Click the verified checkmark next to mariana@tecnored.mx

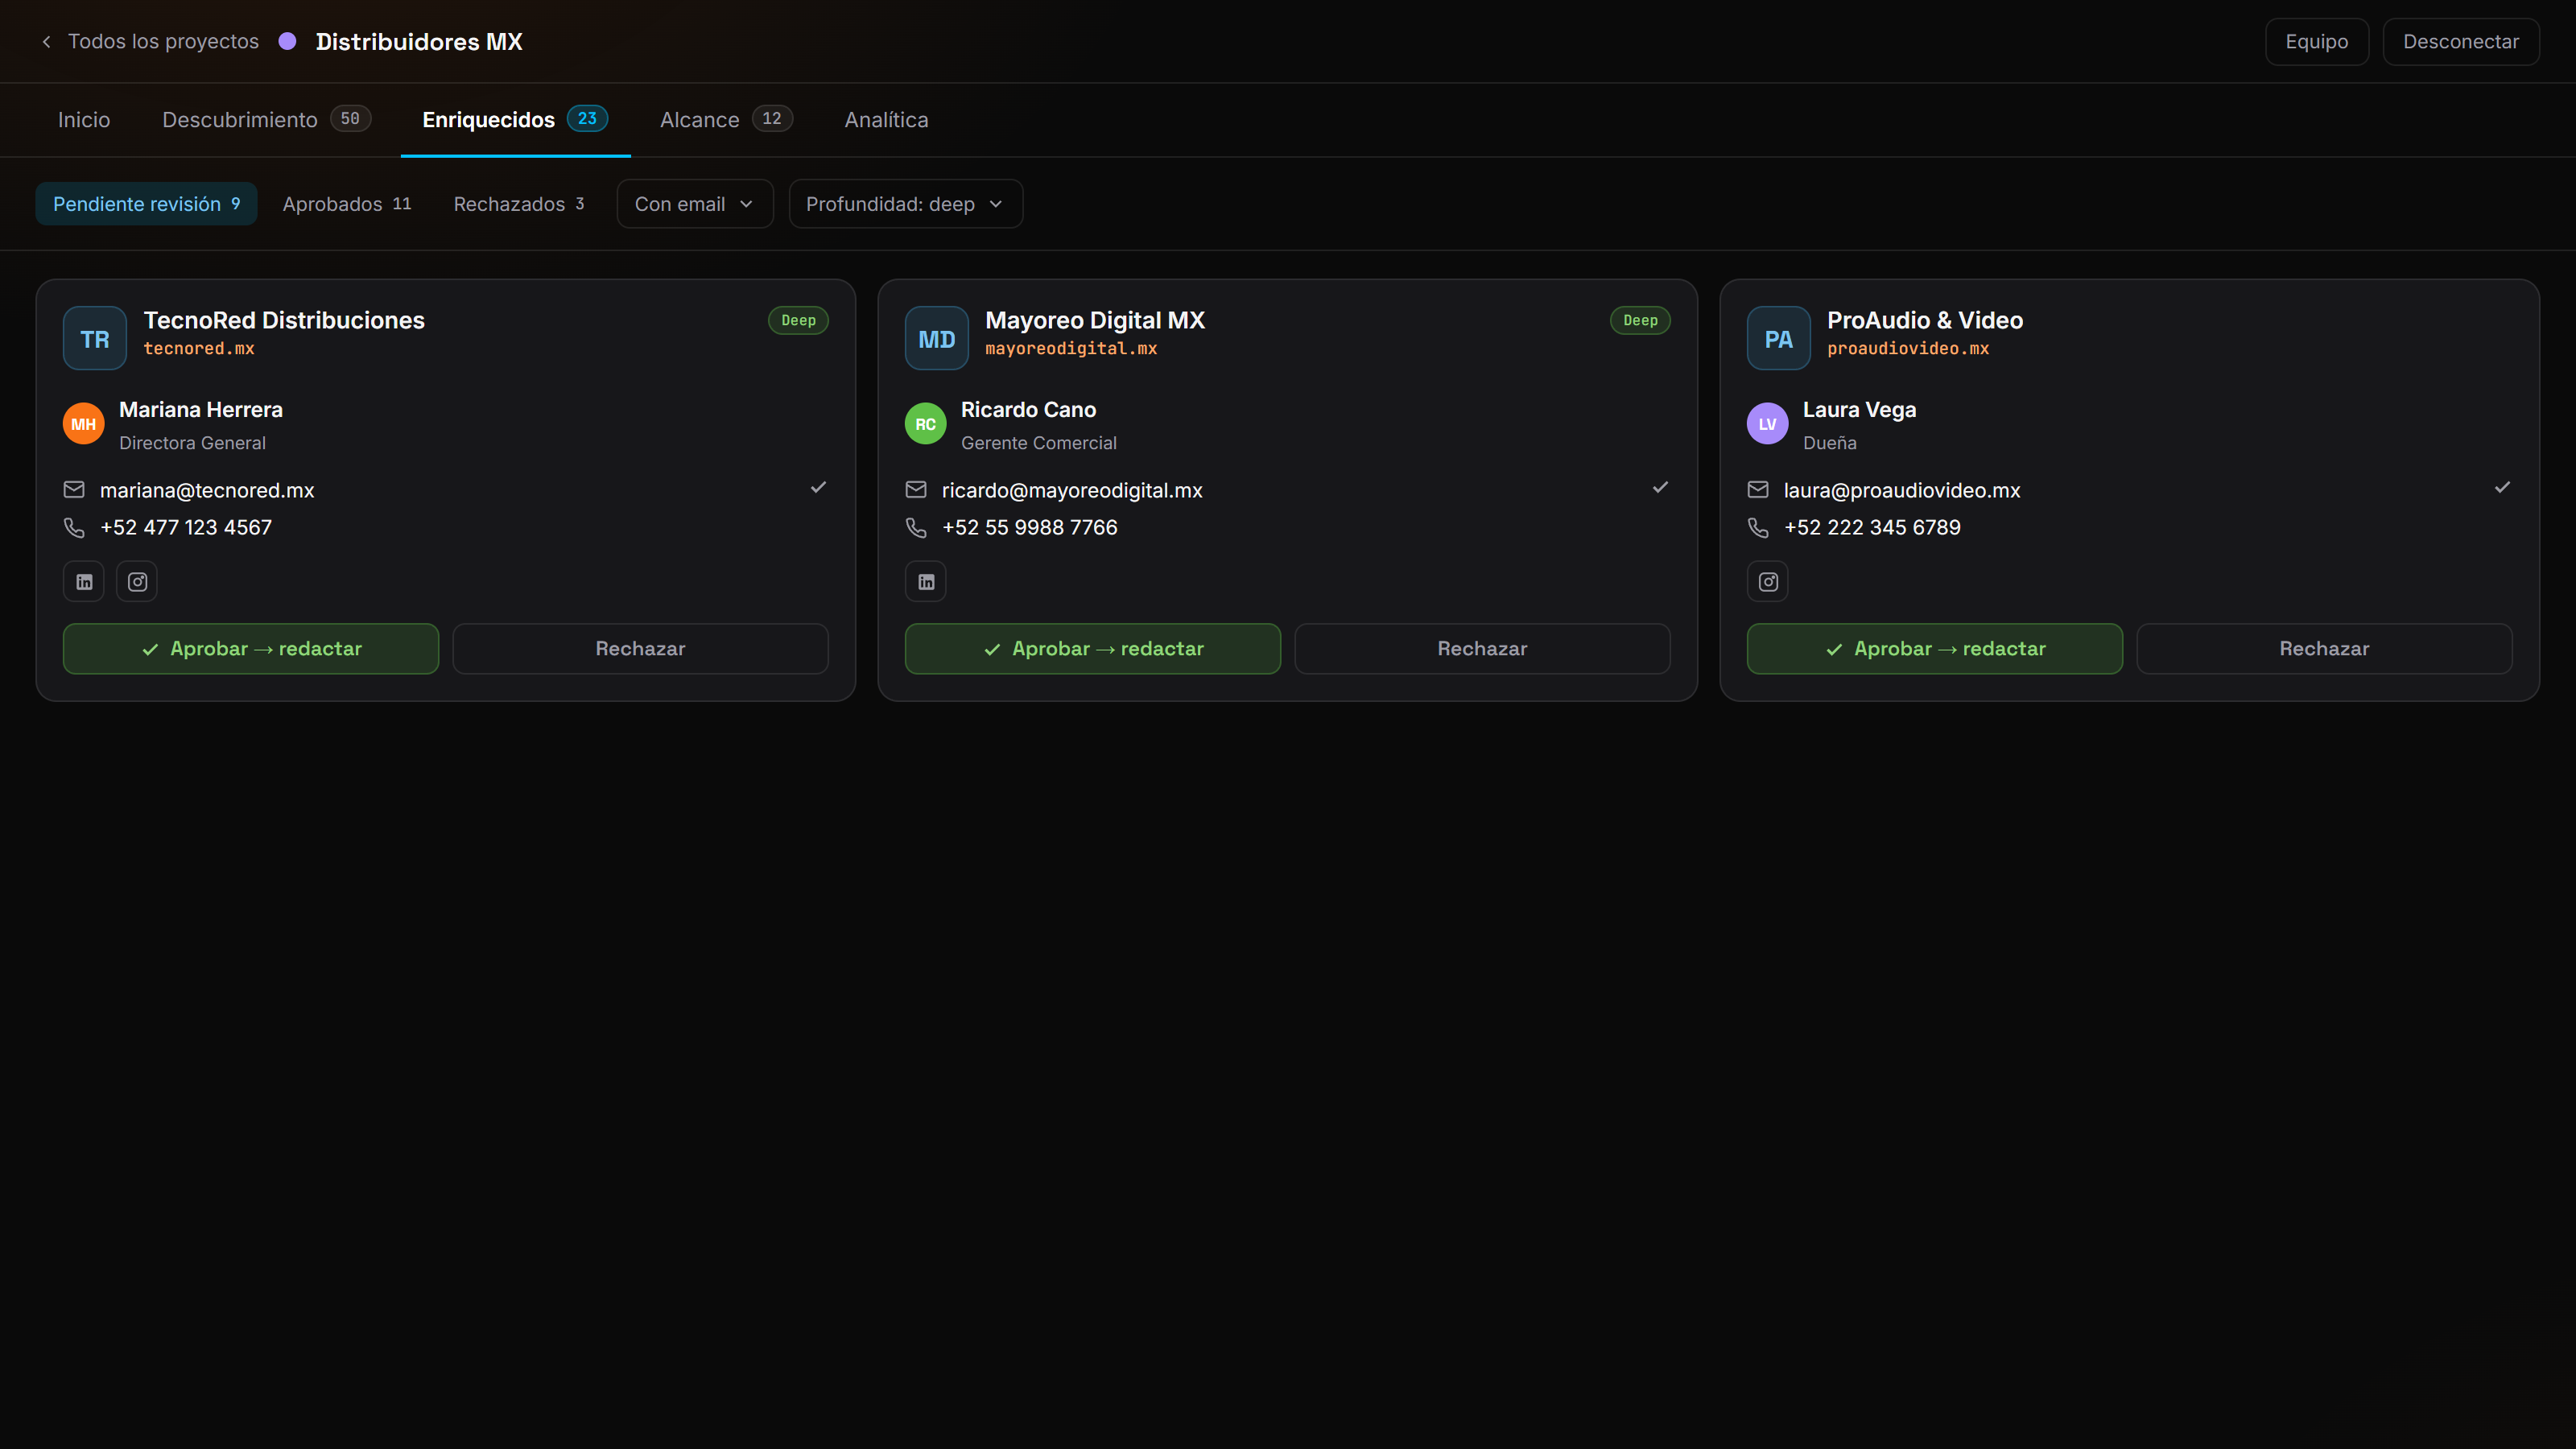(818, 487)
